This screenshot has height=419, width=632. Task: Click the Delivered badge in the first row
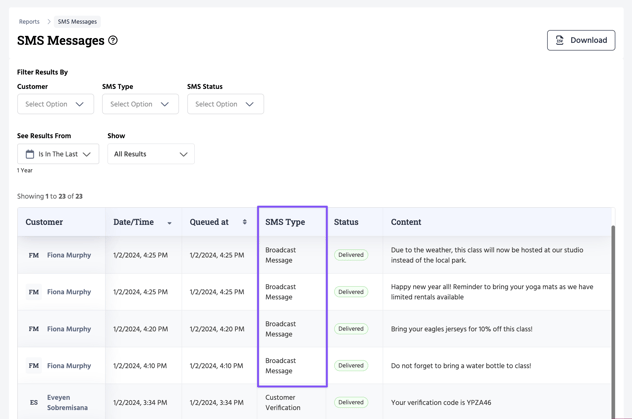click(351, 255)
